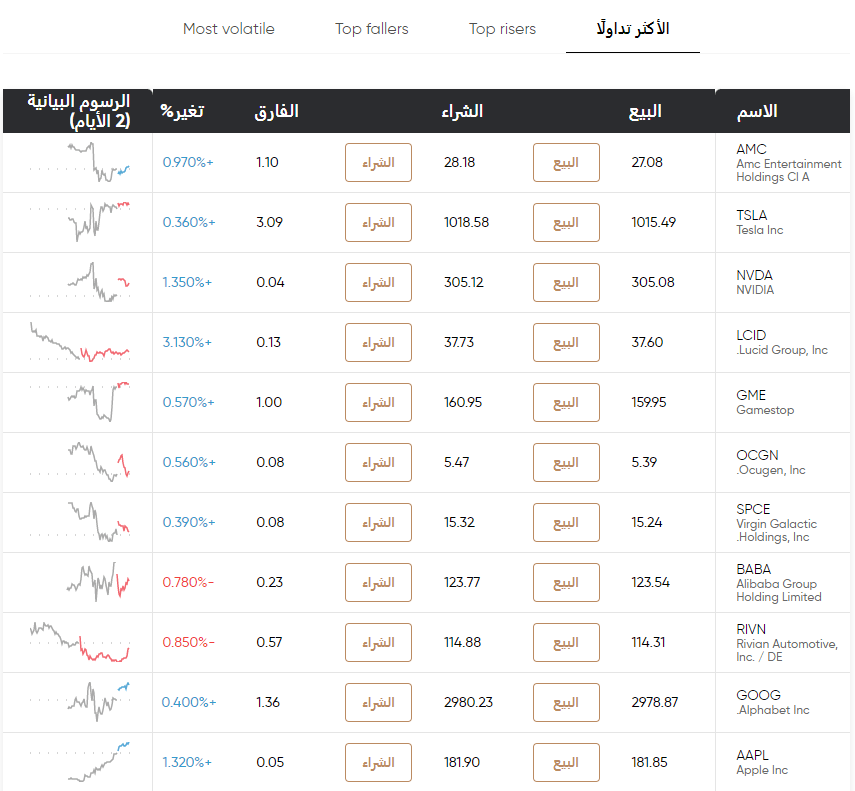Select the AAPL sparkline chart
Viewport: 855px width, 791px height.
pos(77,762)
